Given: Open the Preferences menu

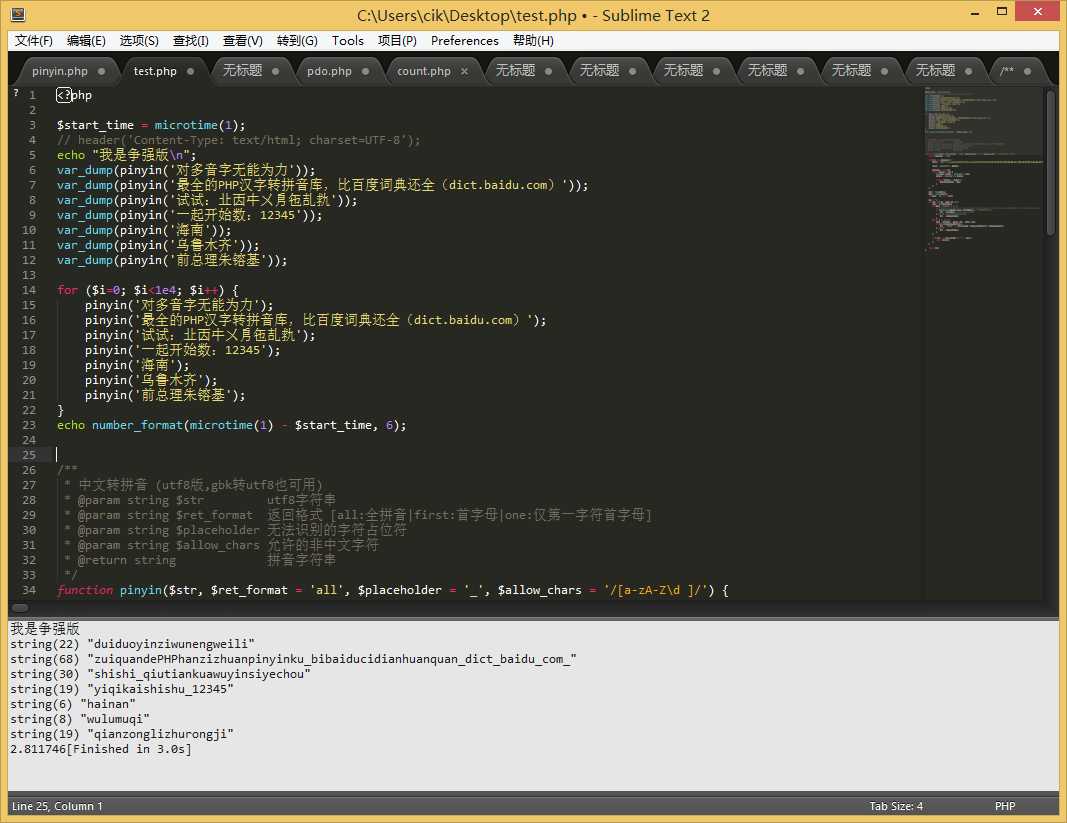Looking at the screenshot, I should coord(464,41).
